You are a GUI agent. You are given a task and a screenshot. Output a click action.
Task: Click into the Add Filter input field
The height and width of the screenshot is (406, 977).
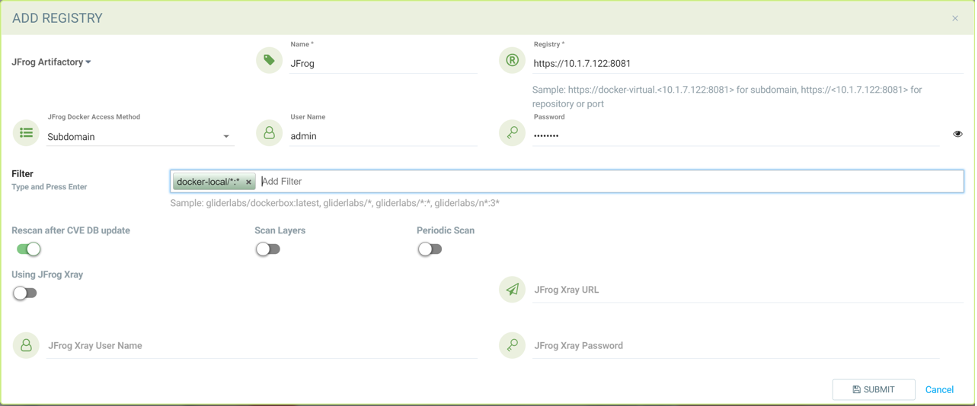point(600,181)
